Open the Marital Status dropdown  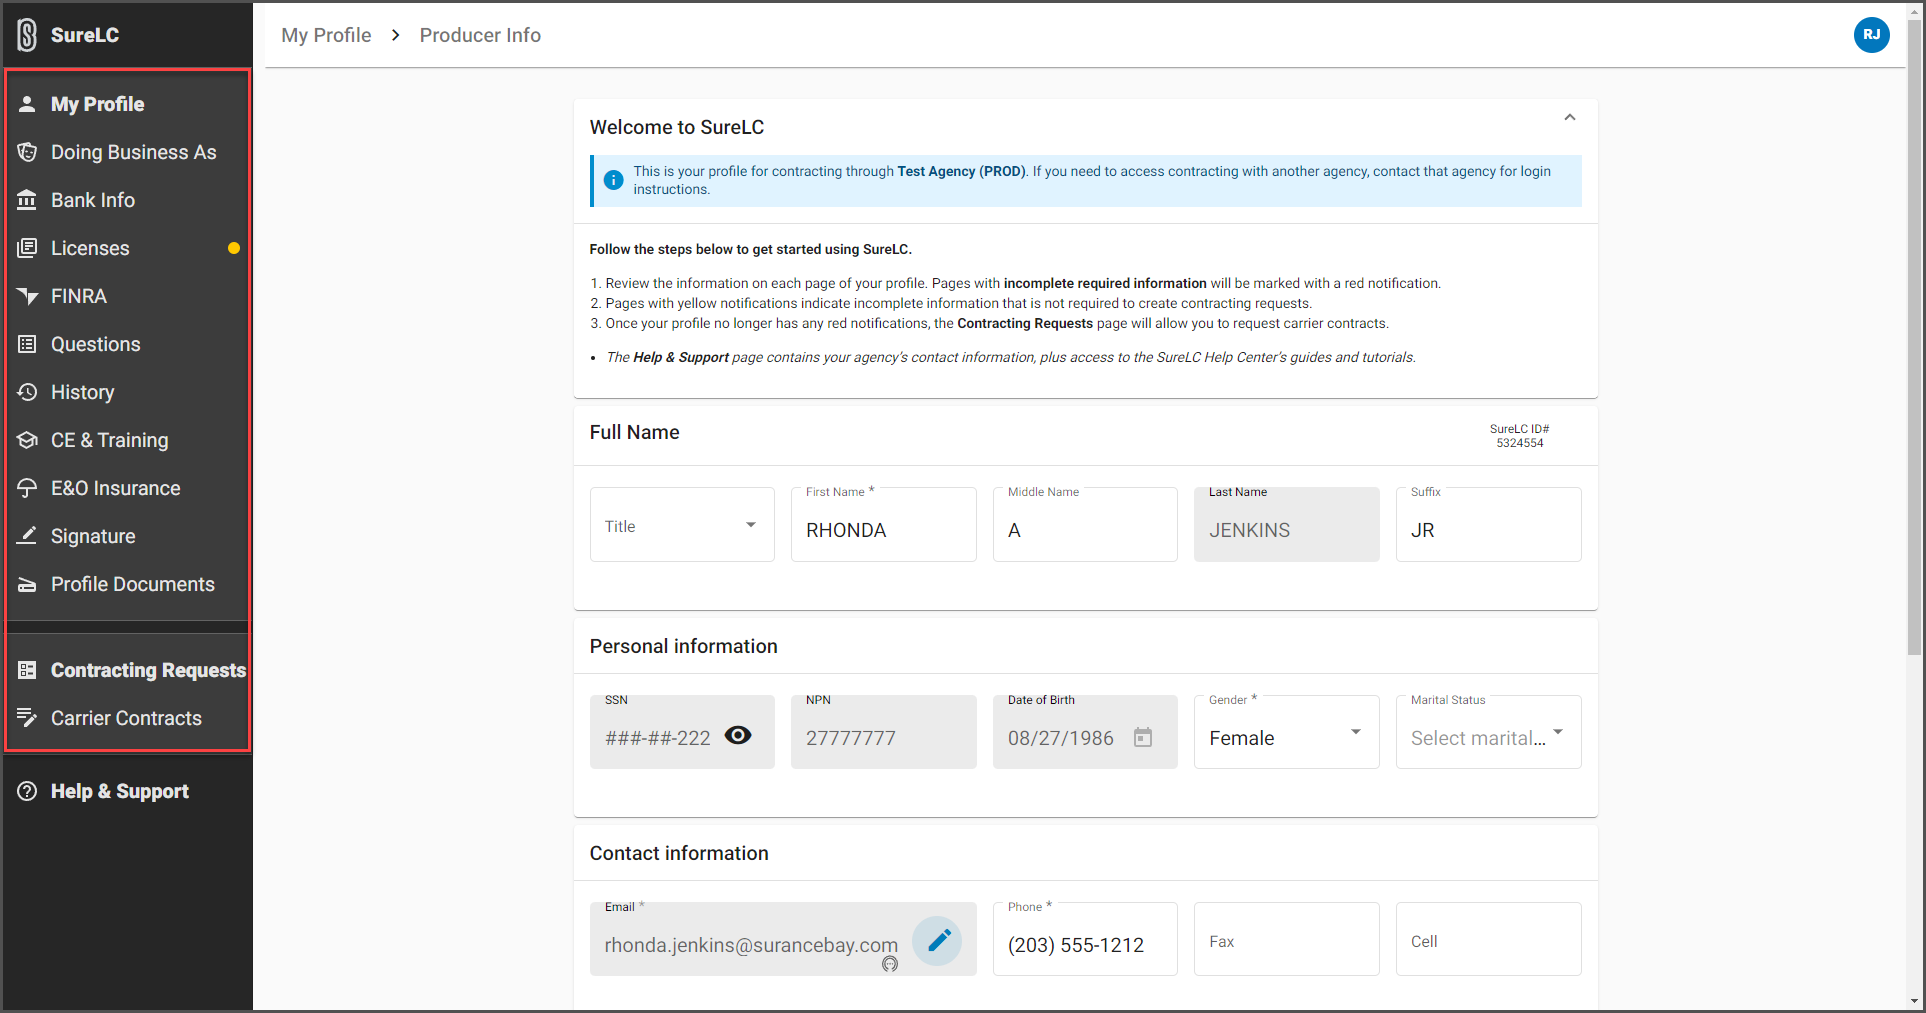pyautogui.click(x=1488, y=733)
